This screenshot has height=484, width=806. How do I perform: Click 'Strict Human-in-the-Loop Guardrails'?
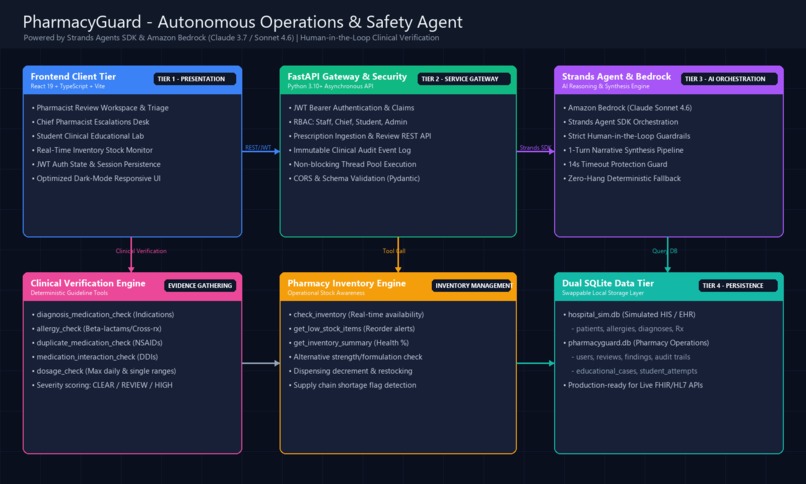coord(627,136)
